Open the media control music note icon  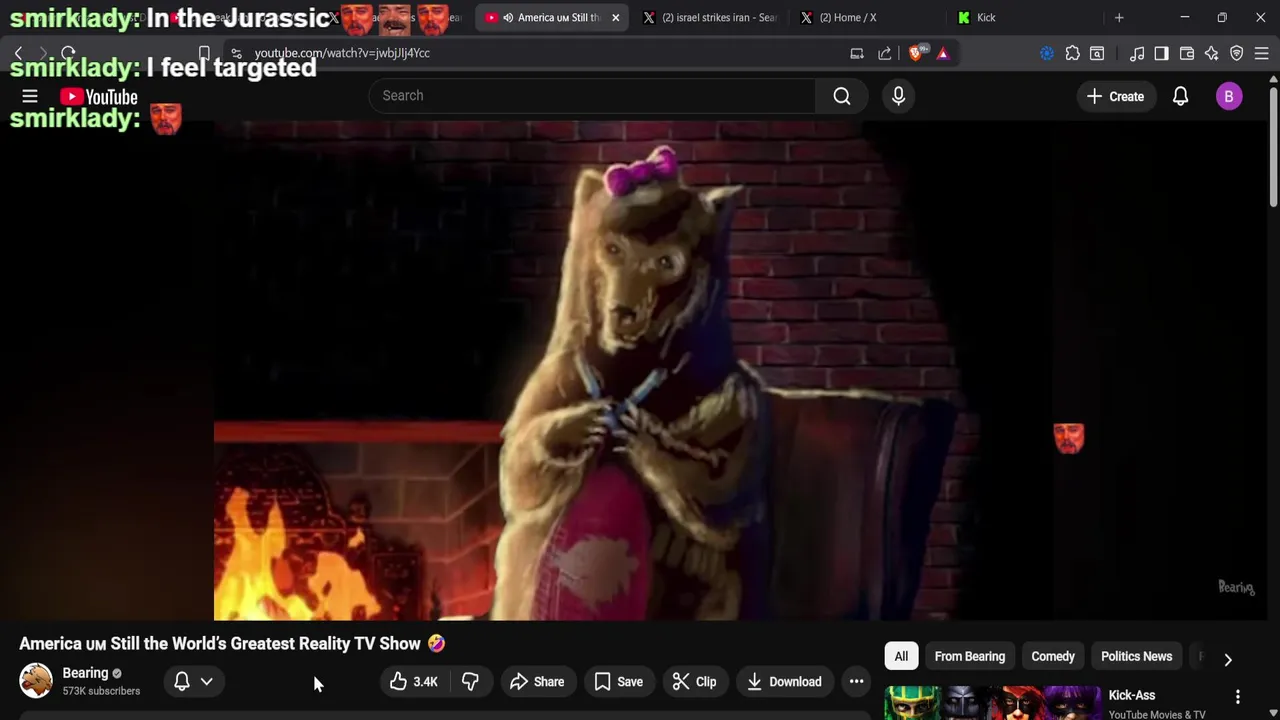pos(1137,53)
